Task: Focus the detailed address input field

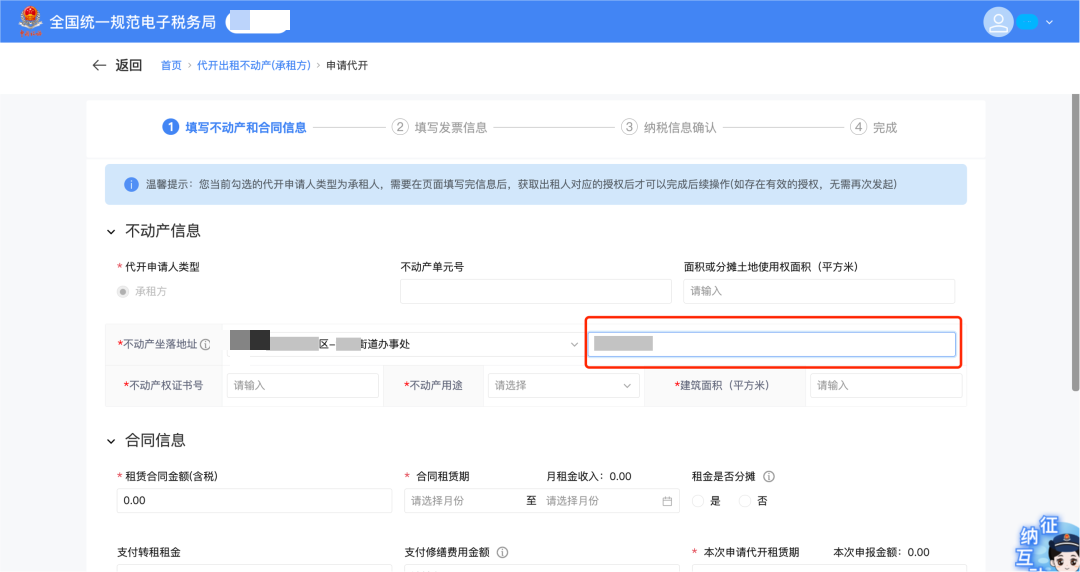Action: point(771,344)
